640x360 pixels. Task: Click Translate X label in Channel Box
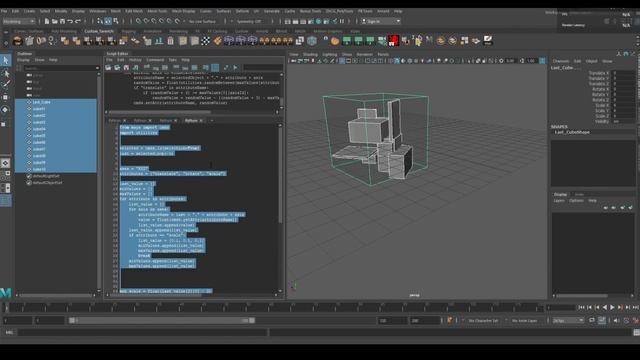point(599,73)
